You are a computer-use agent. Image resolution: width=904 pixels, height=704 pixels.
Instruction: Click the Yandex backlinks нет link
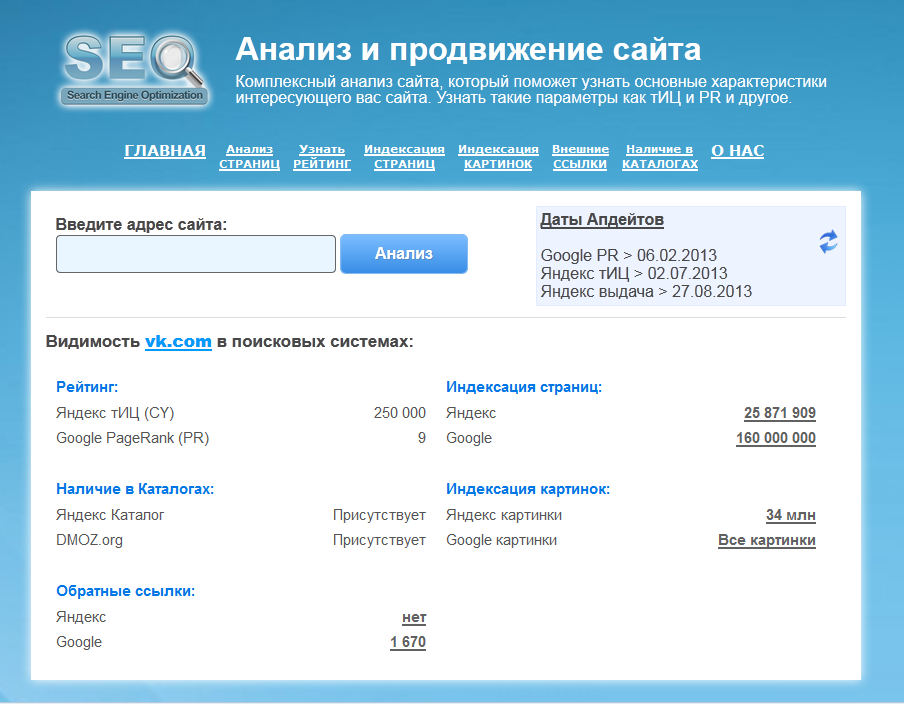point(413,618)
